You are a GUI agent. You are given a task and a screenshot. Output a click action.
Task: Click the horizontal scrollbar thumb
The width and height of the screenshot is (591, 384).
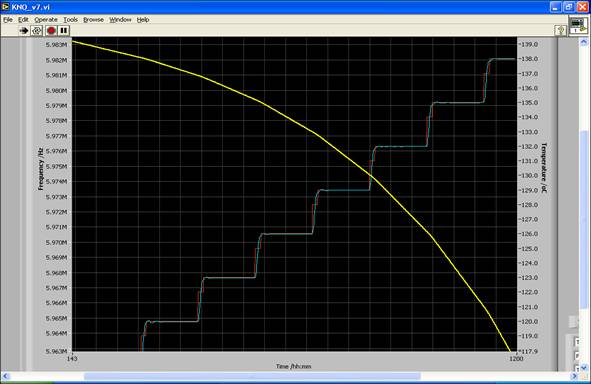pyautogui.click(x=252, y=376)
